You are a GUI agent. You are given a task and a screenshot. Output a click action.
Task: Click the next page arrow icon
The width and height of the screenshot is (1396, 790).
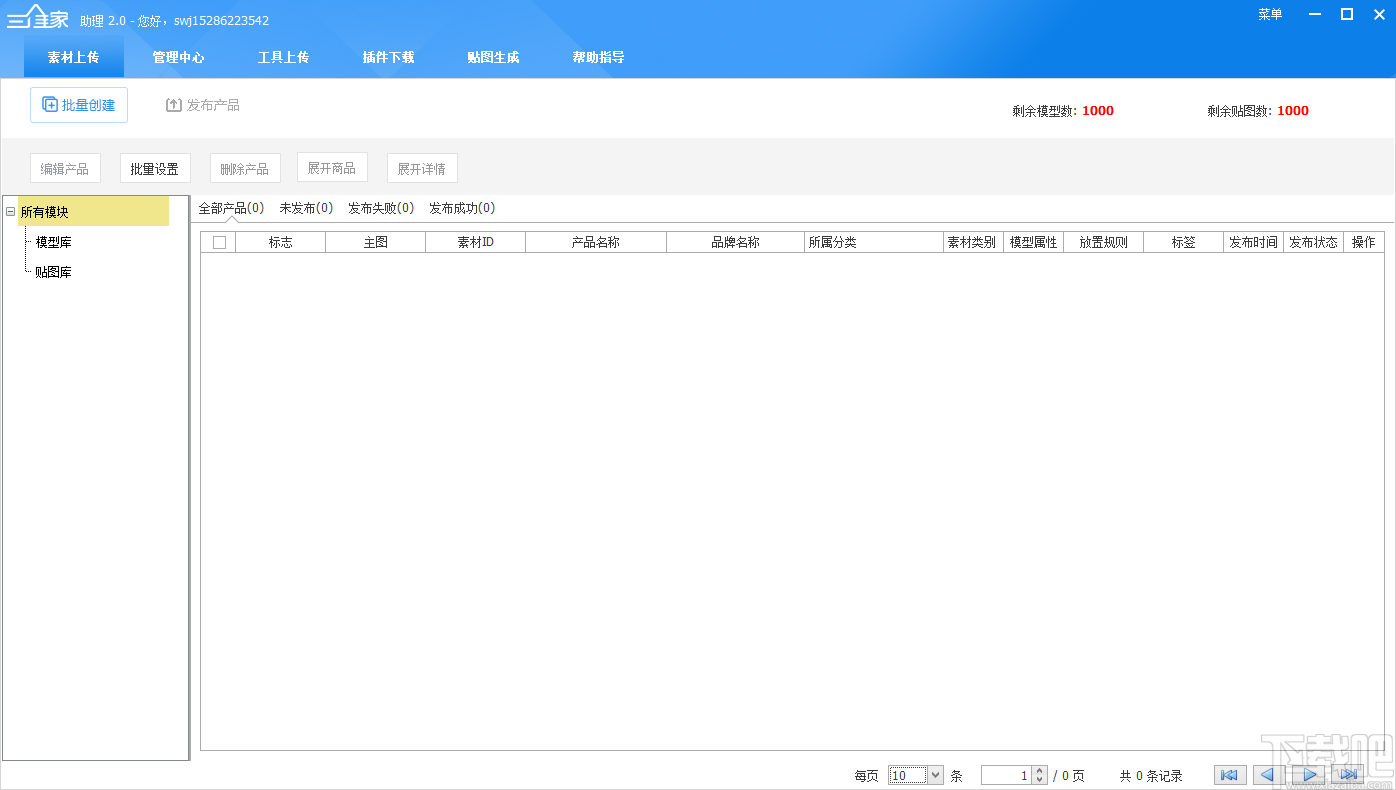pos(1310,774)
